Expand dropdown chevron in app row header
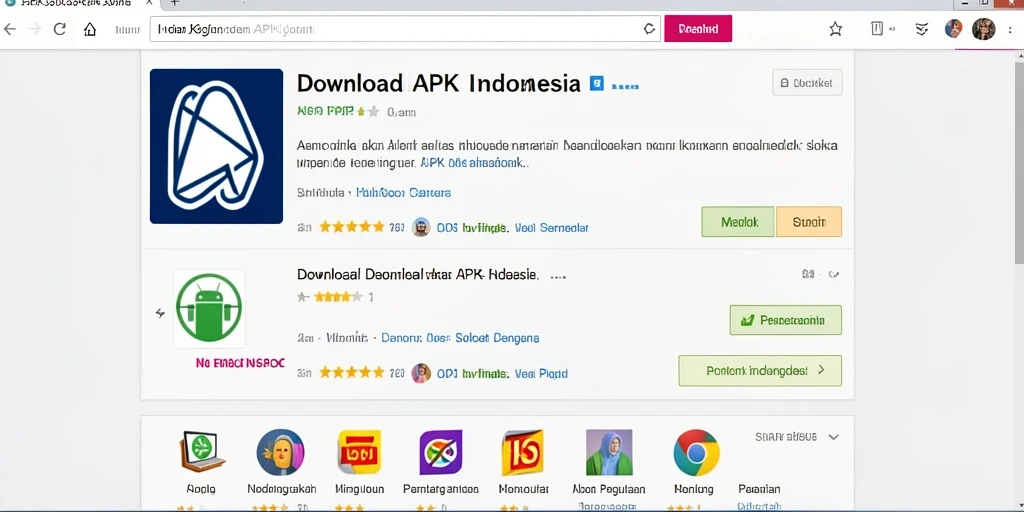The height and width of the screenshot is (512, 1024). (x=833, y=437)
